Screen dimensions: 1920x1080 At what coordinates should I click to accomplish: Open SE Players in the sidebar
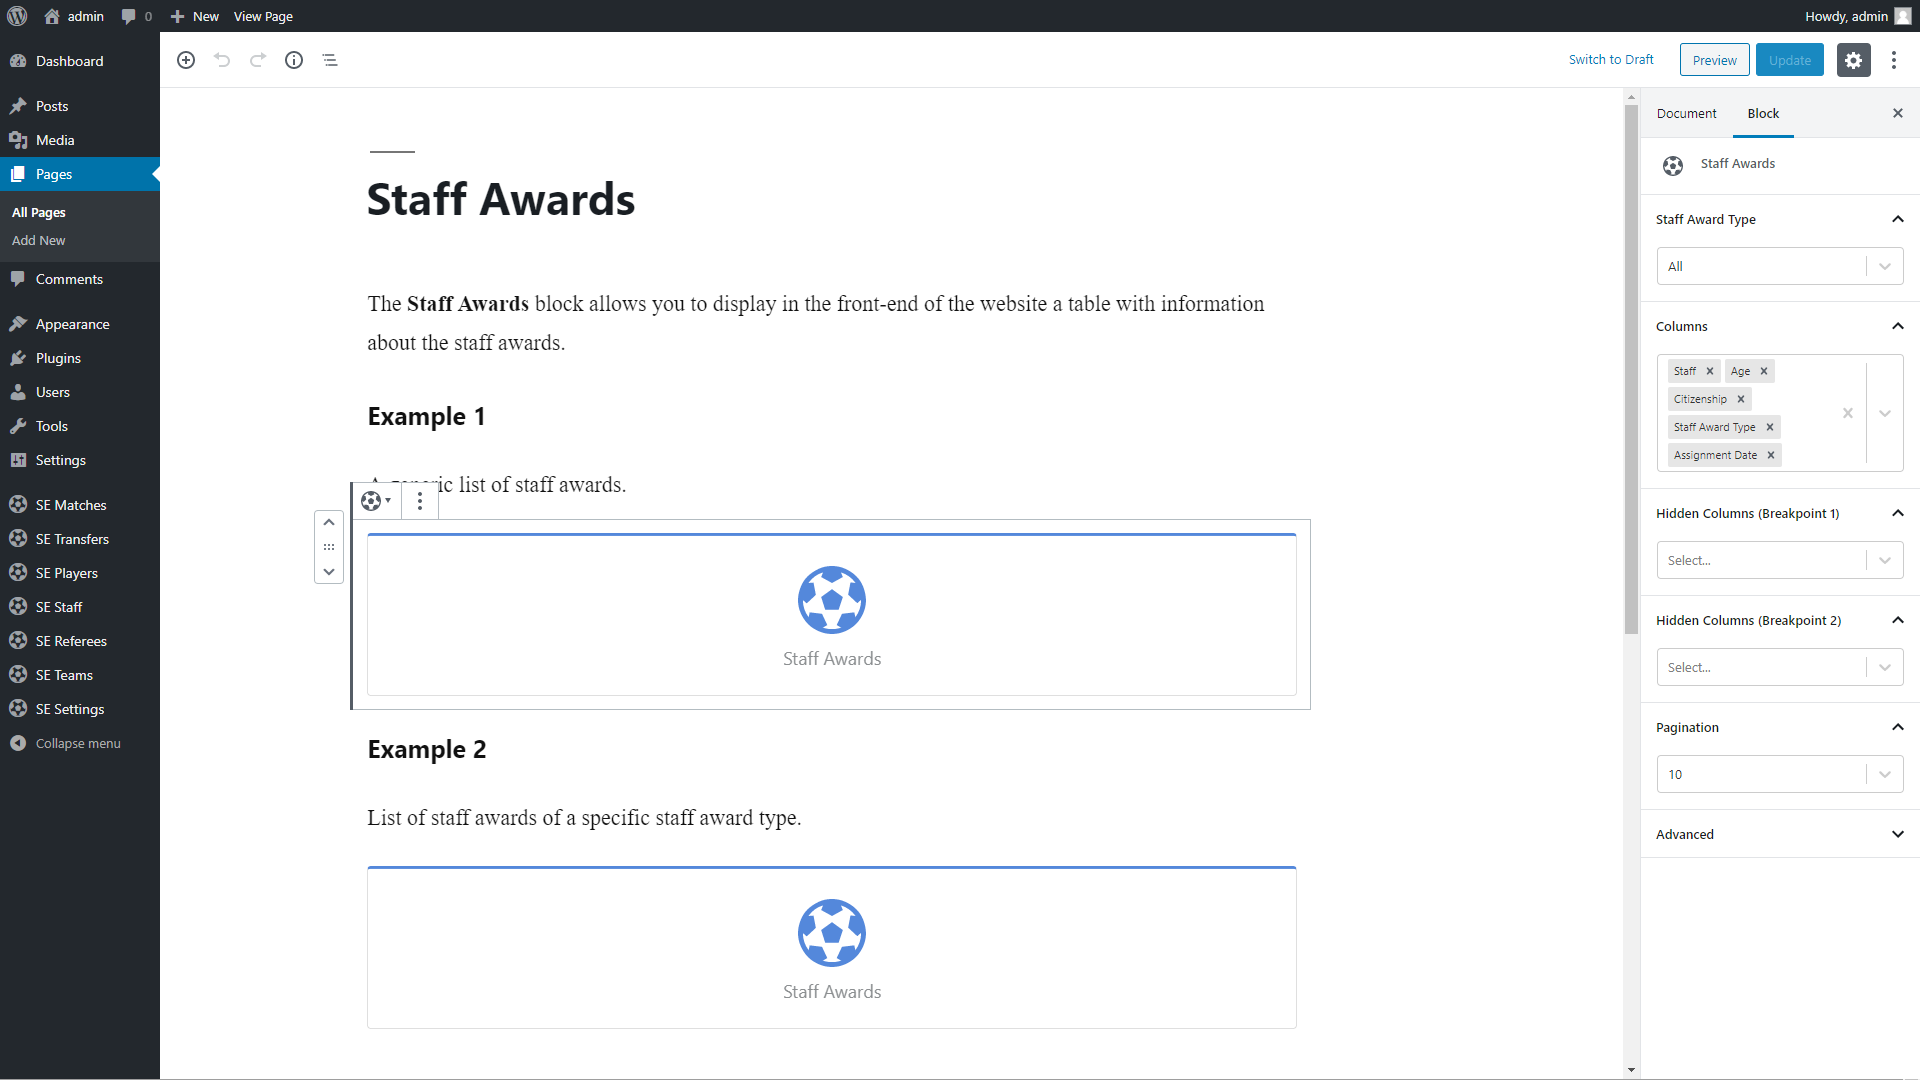(66, 573)
